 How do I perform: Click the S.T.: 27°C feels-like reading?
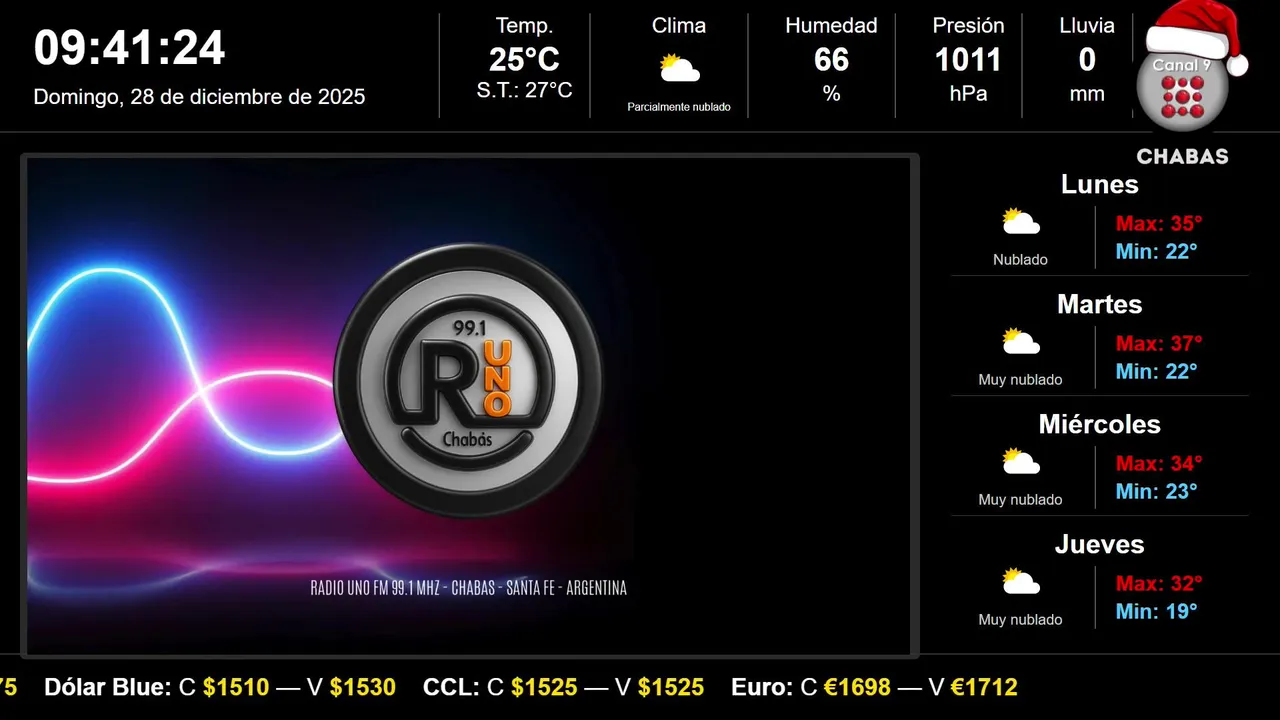pos(524,90)
